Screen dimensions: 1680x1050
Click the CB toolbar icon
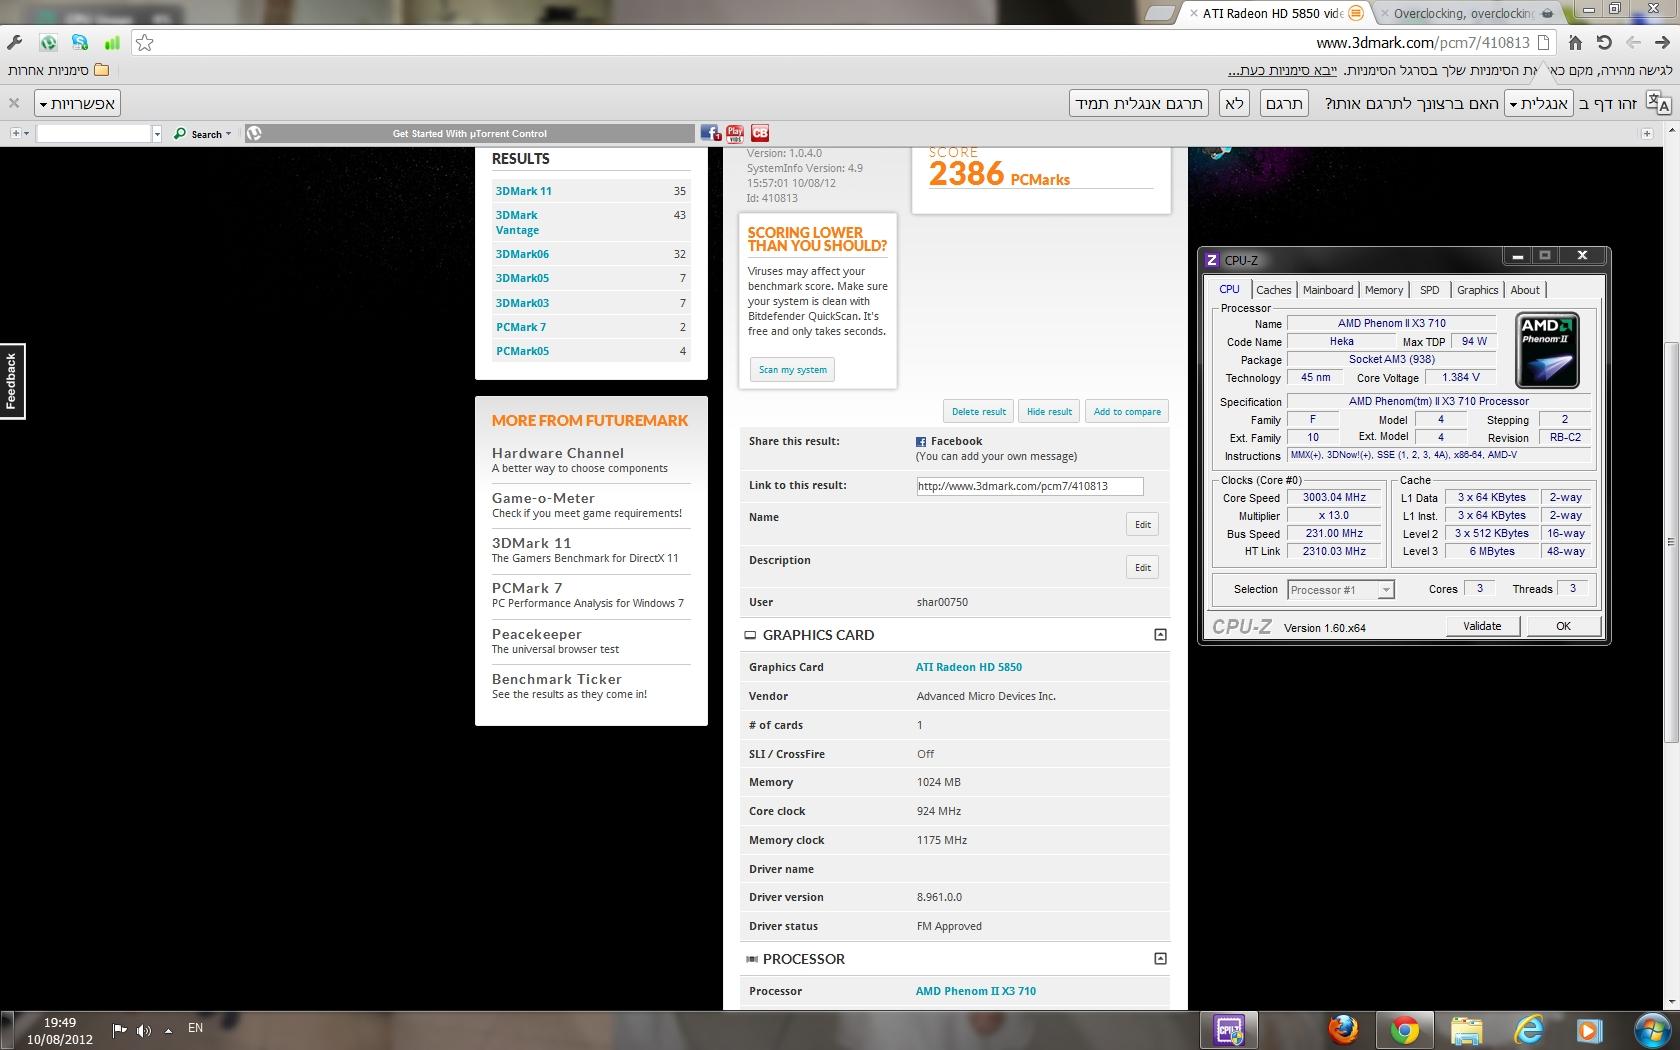760,133
